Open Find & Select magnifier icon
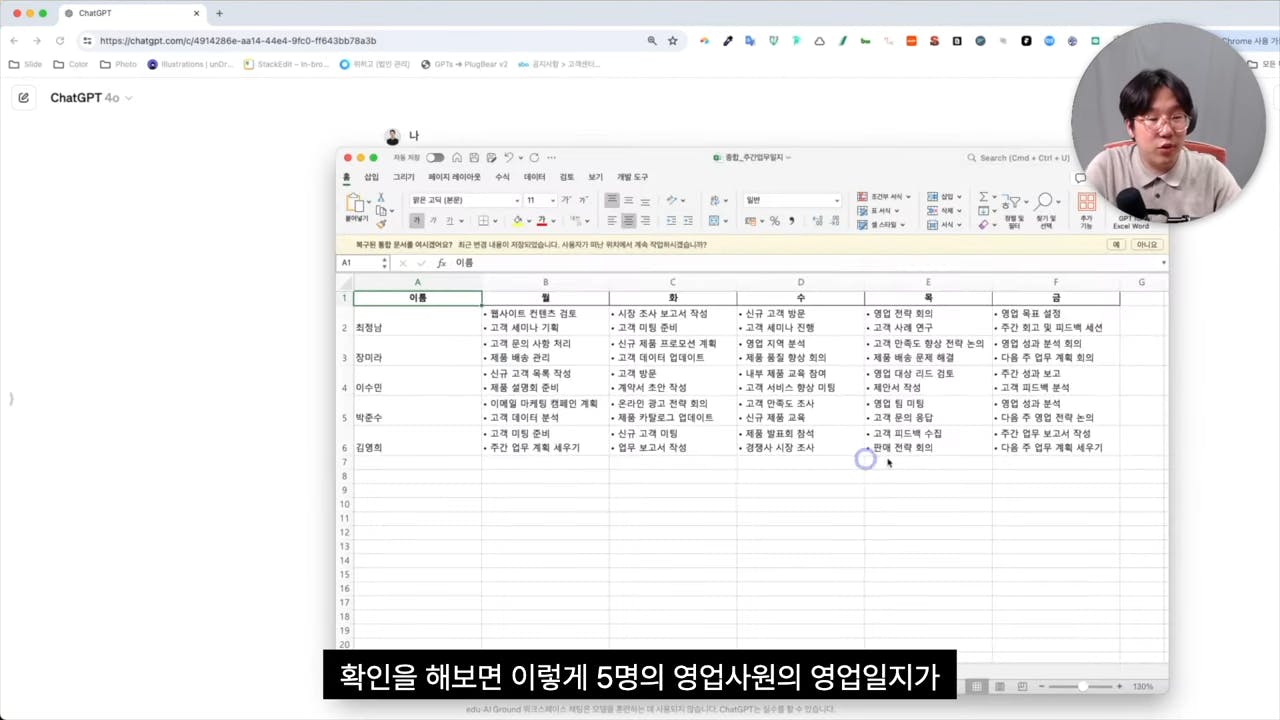 click(x=1045, y=202)
